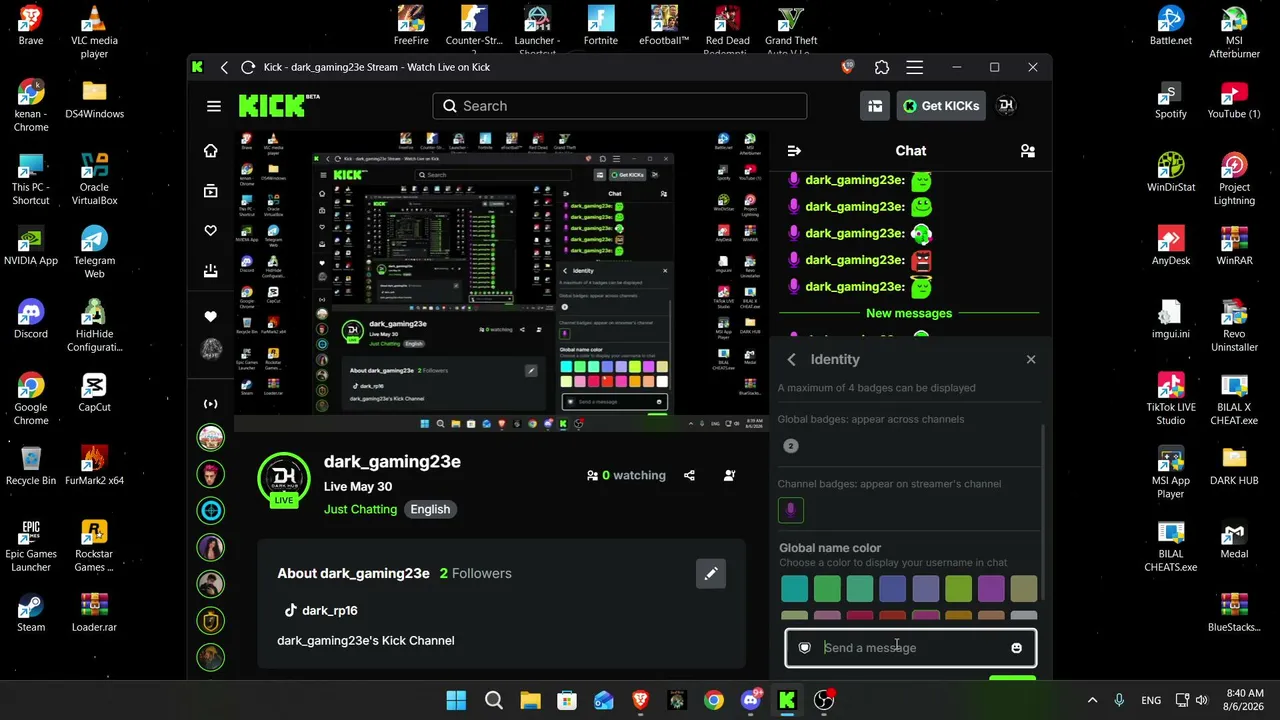Select the Epic Games Launcher desktop icon
The image size is (1280, 720).
click(31, 546)
